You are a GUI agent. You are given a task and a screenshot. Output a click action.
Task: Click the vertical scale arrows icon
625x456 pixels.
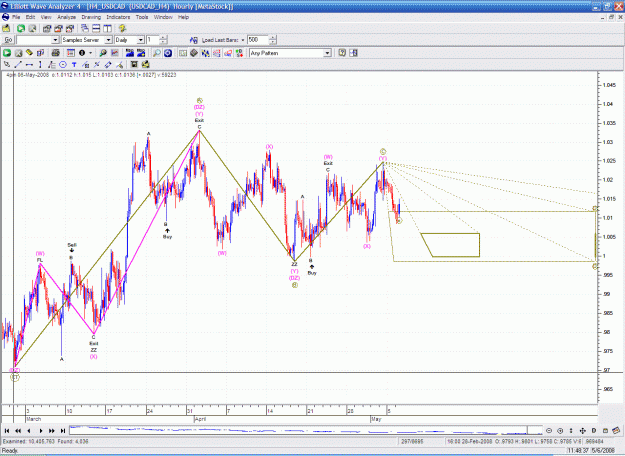pyautogui.click(x=571, y=430)
